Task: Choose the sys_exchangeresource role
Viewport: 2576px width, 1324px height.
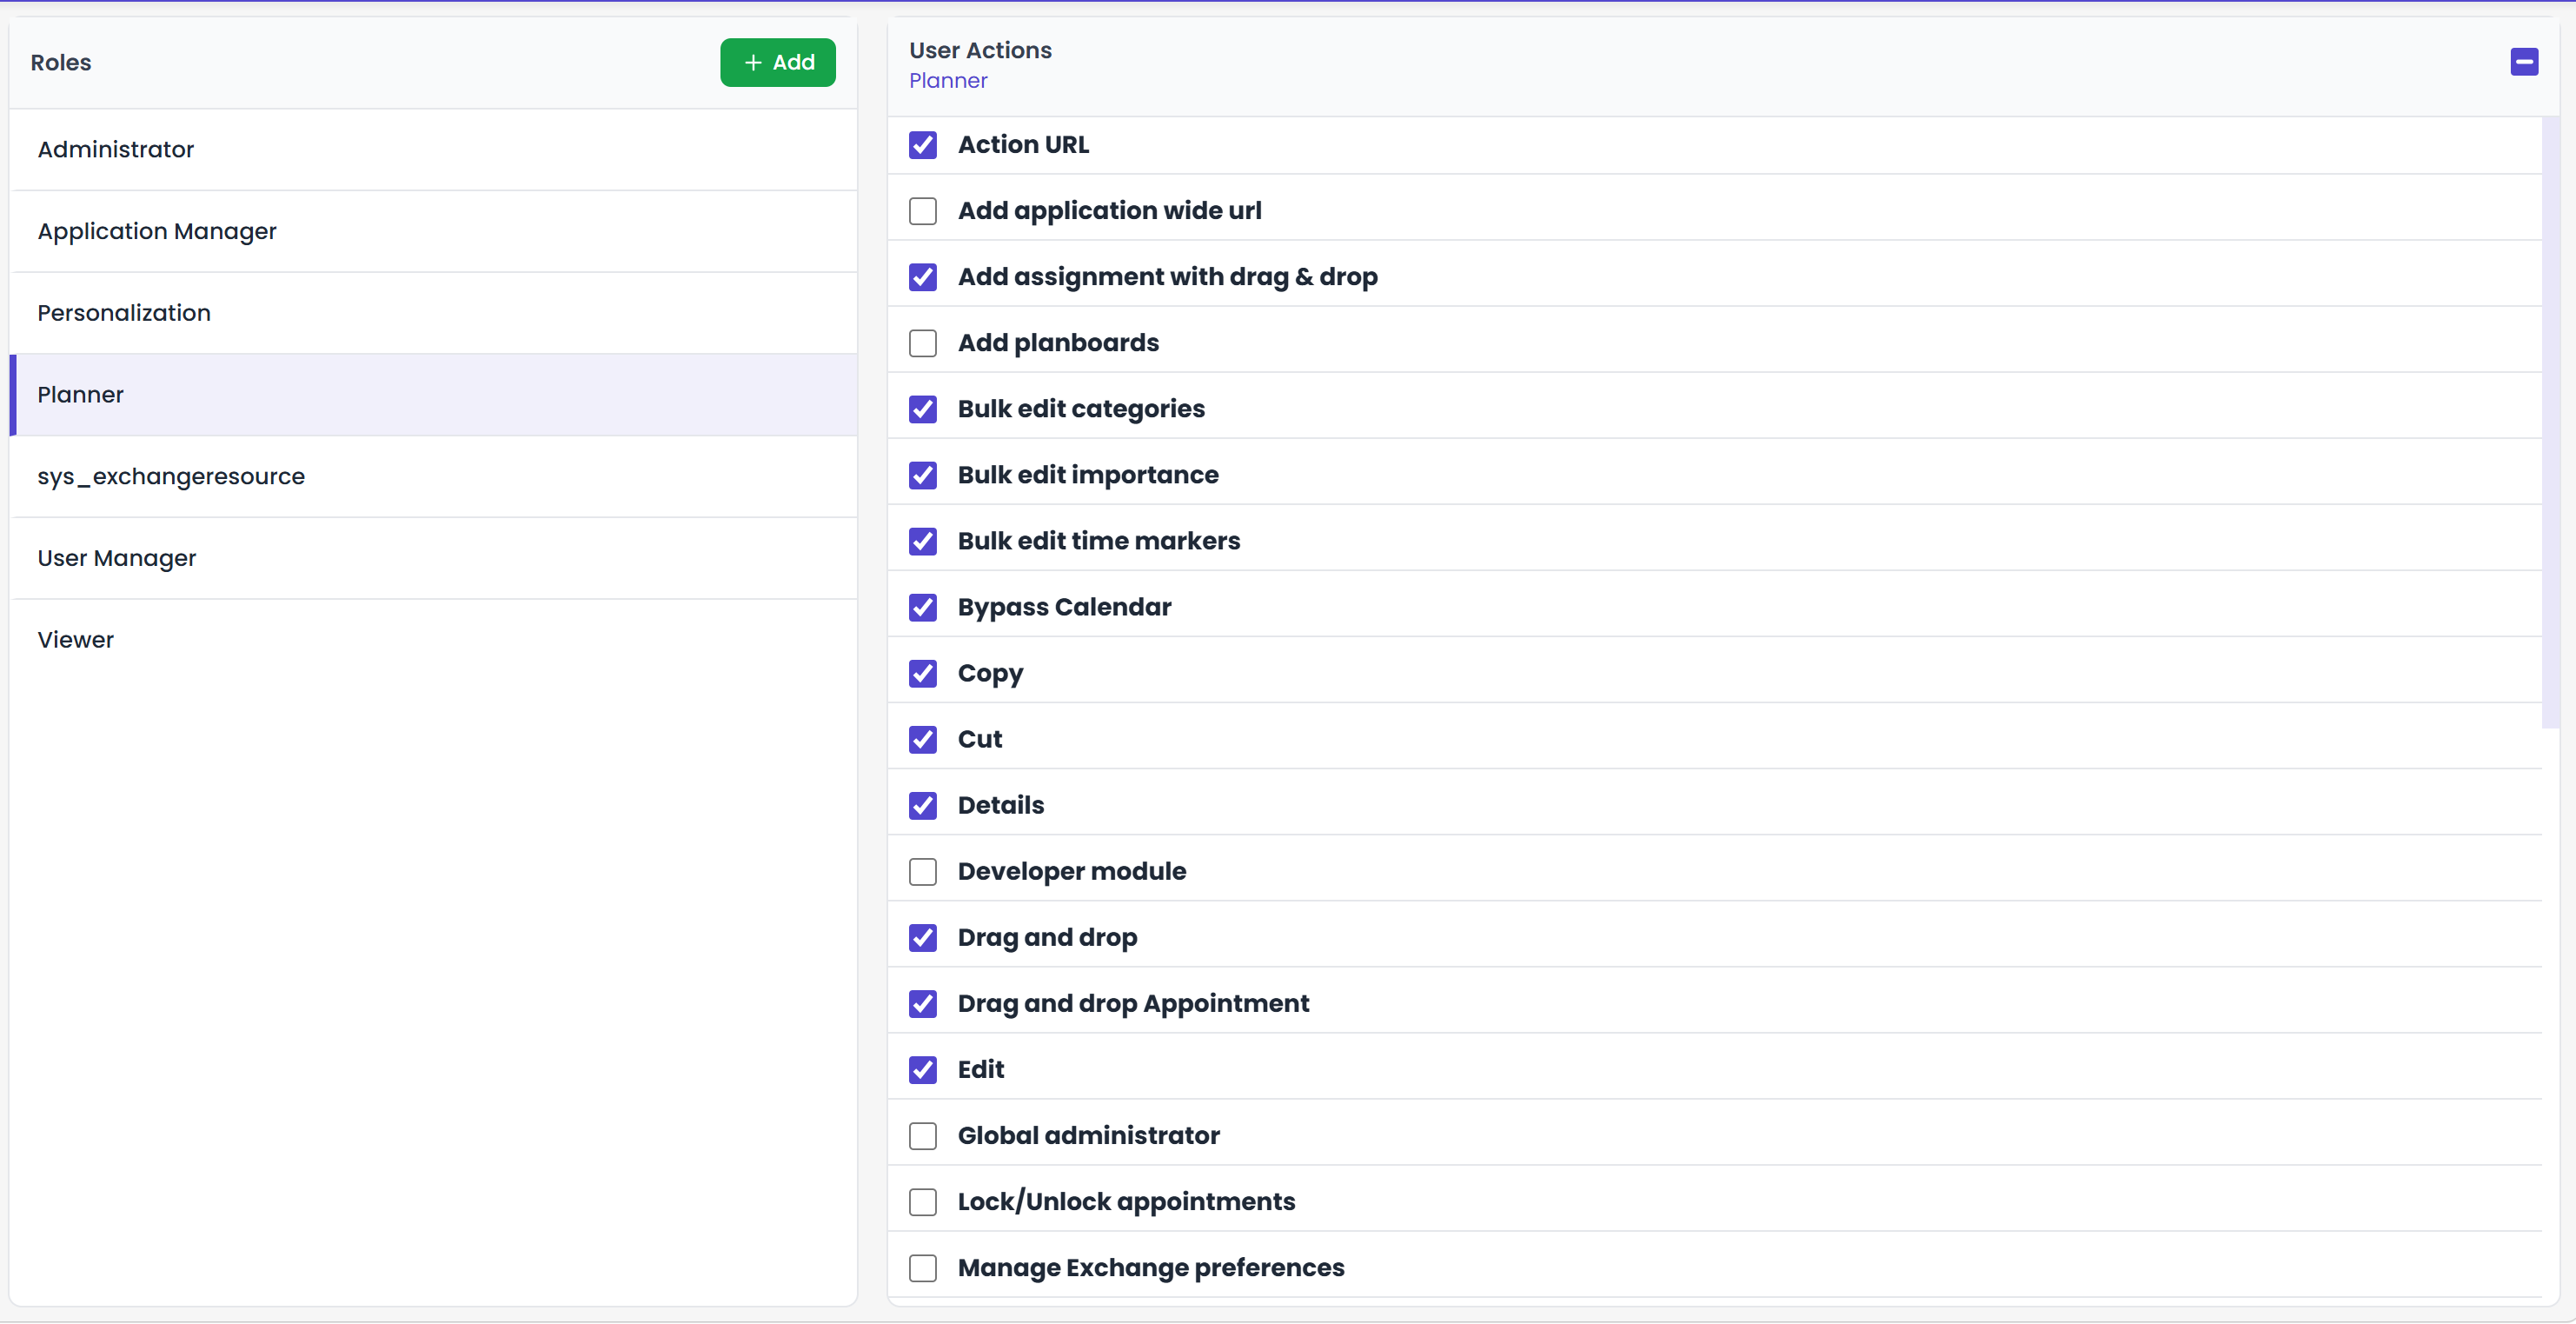Action: (434, 477)
